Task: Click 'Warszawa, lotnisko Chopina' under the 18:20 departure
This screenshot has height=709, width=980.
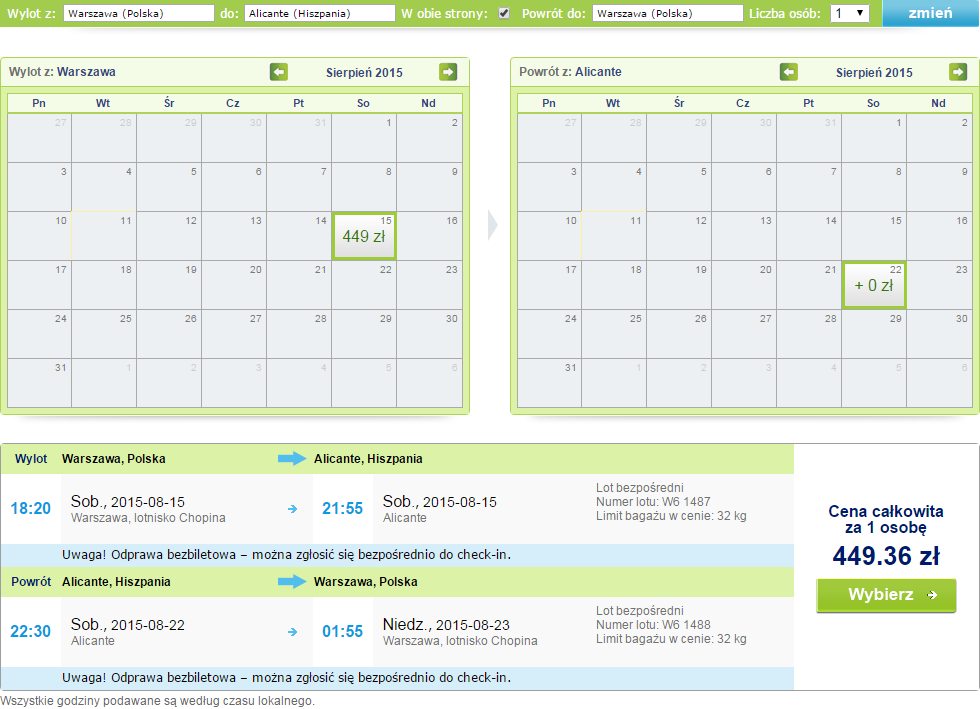Action: click(148, 518)
